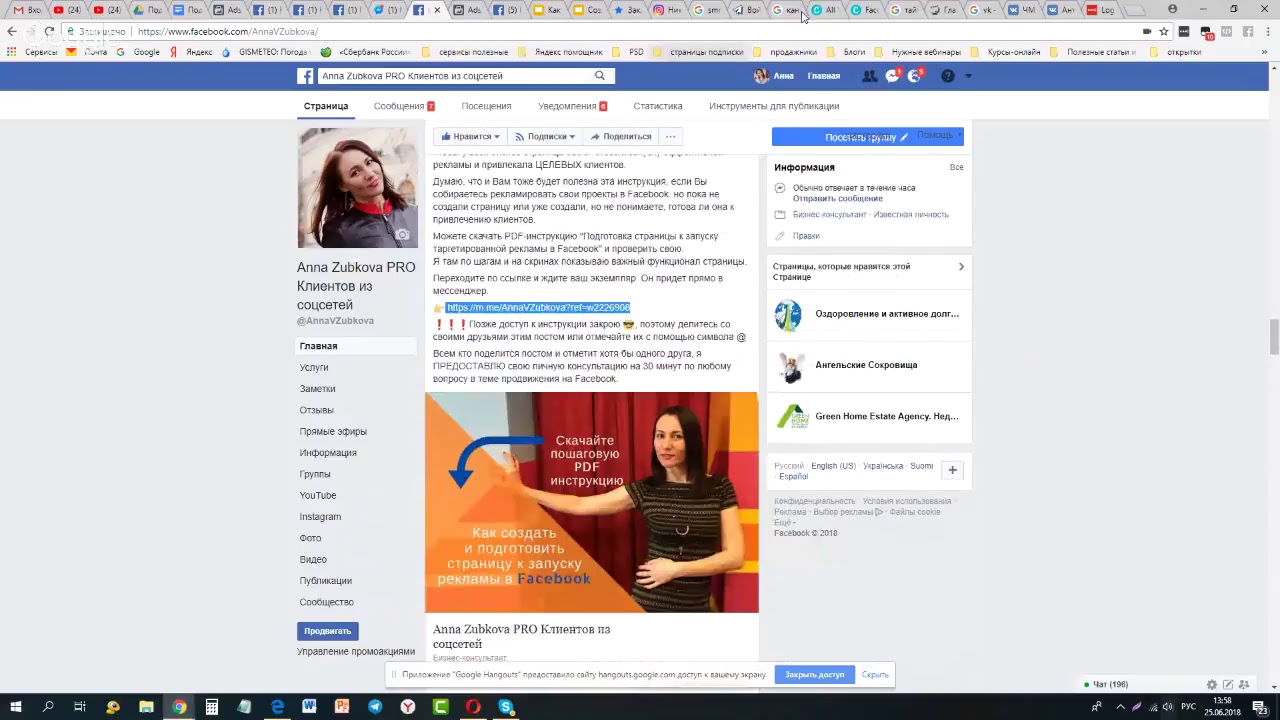Open Сообщество in page sidebar

[x=327, y=602]
